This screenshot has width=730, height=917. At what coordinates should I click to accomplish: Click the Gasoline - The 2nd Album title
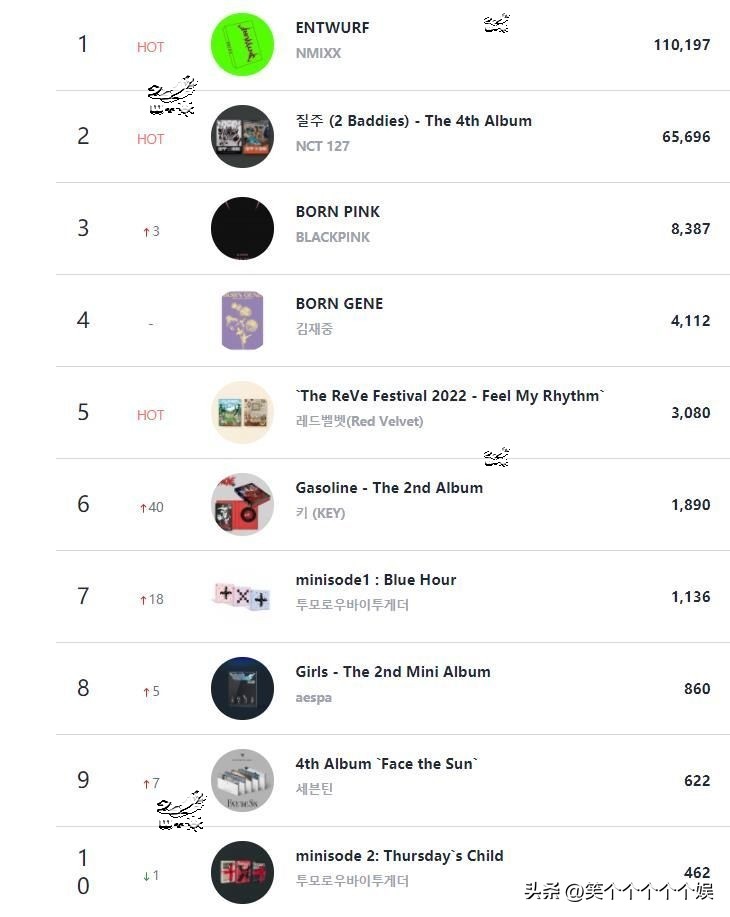pos(389,487)
